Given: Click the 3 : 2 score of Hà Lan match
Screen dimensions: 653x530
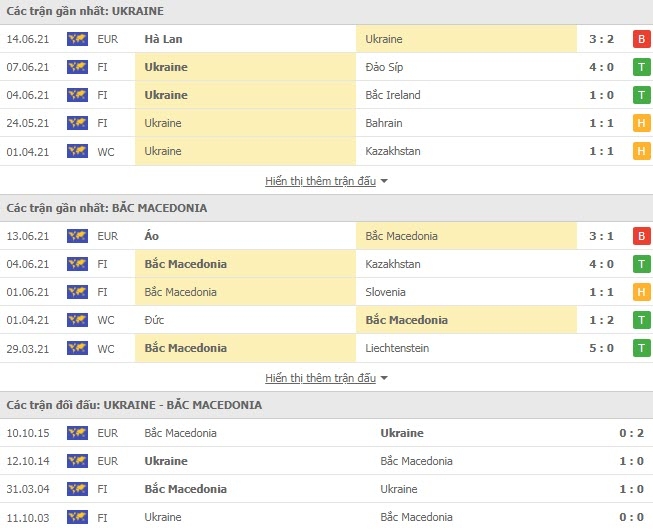Looking at the screenshot, I should tap(601, 39).
